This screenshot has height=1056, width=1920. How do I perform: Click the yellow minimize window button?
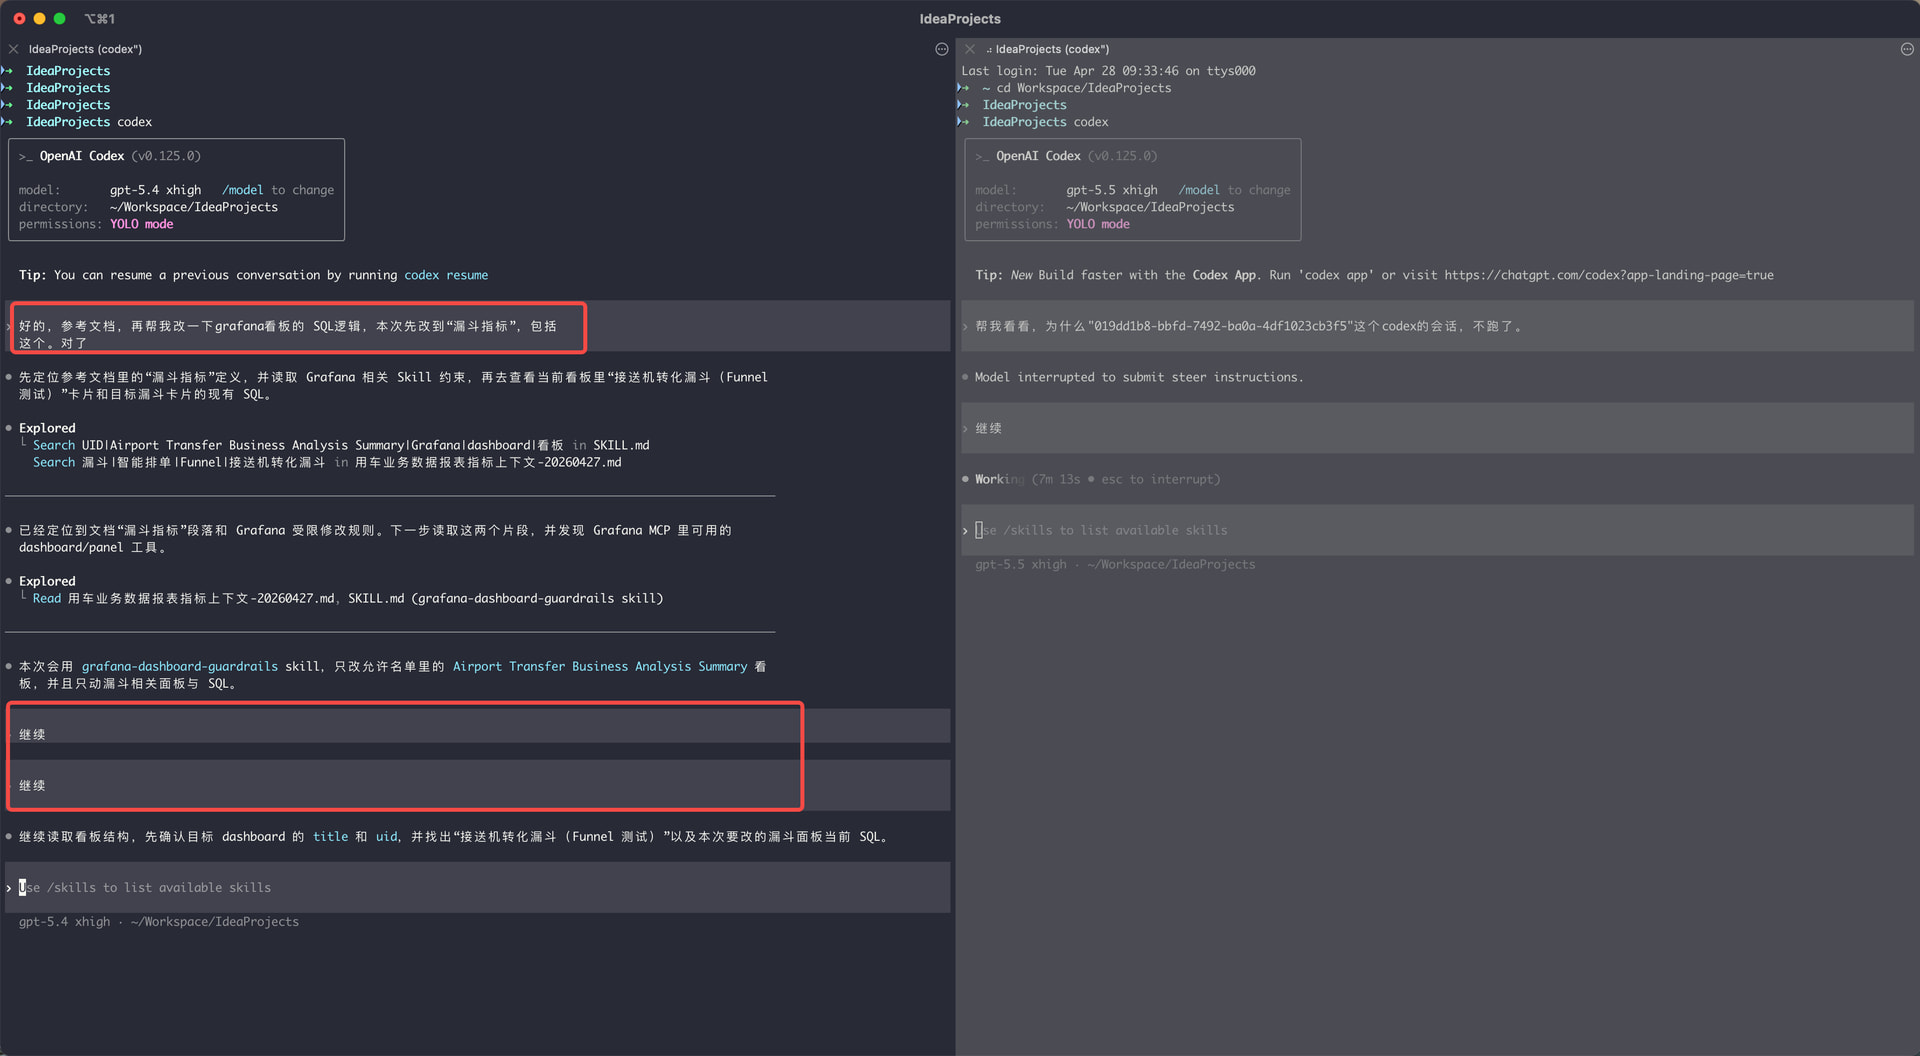39,18
